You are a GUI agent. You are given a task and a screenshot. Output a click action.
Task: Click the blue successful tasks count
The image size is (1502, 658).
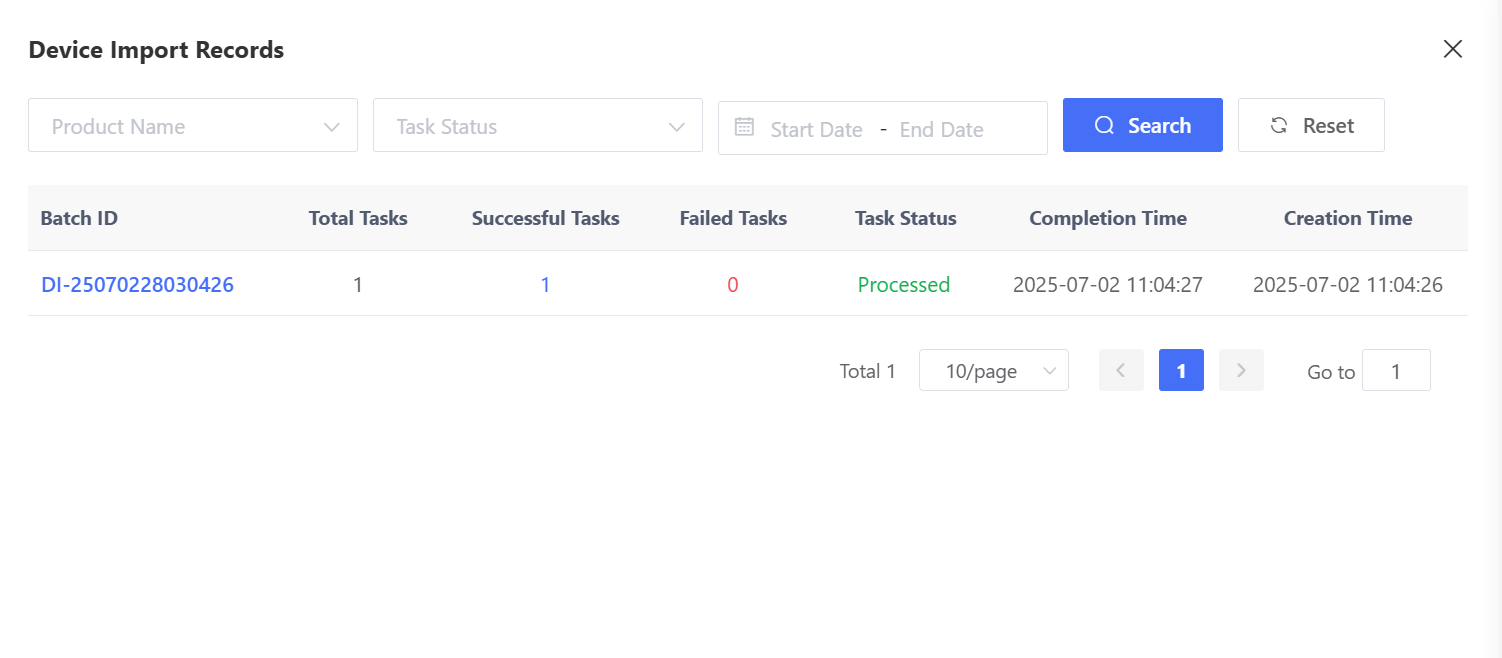[x=545, y=285]
